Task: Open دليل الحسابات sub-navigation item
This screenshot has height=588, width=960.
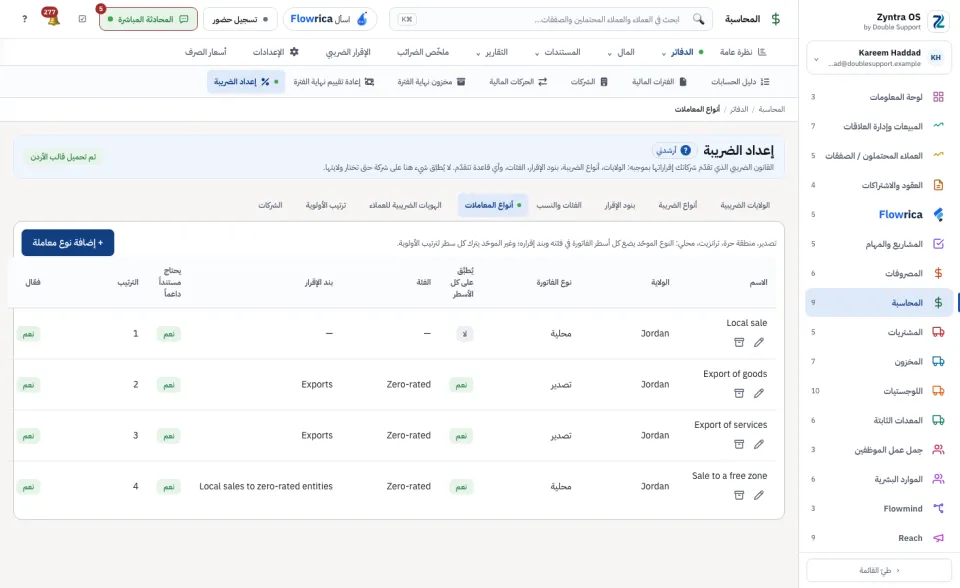Action: tap(740, 81)
